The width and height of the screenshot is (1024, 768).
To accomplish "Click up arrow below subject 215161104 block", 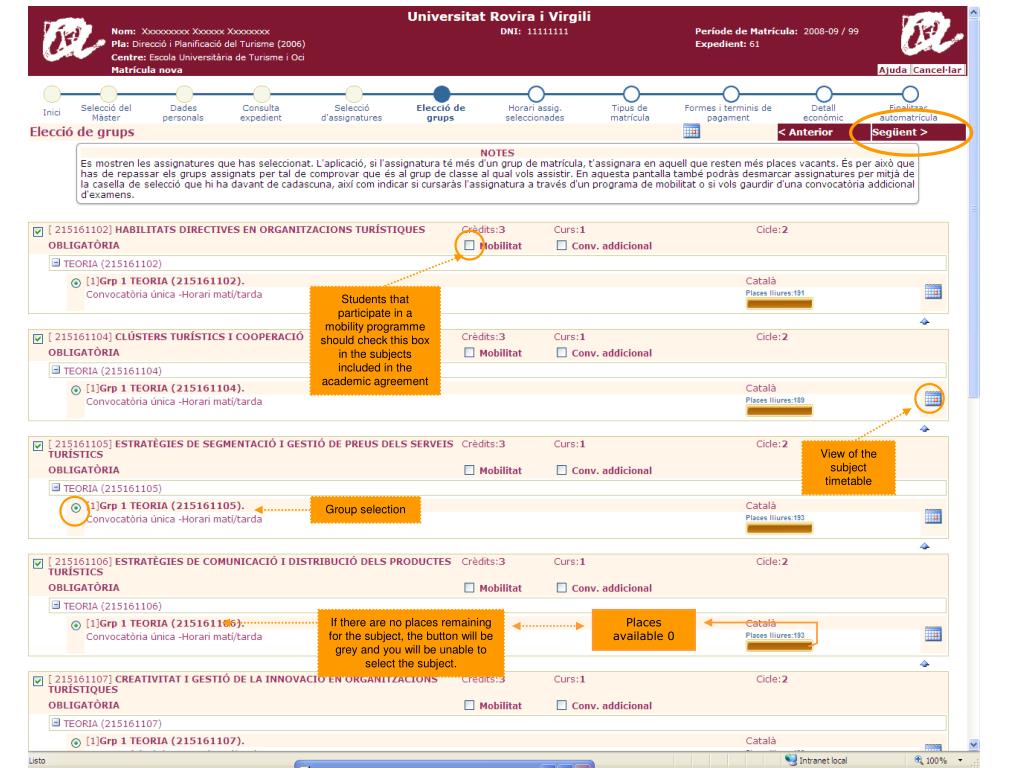I will tap(924, 429).
